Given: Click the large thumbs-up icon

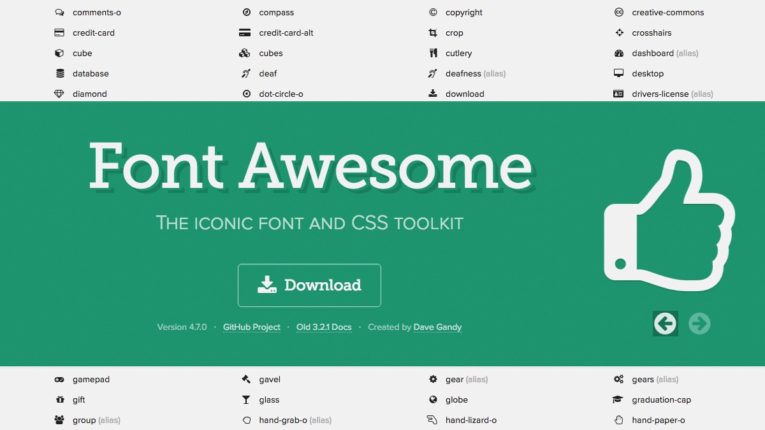Looking at the screenshot, I should coord(669,221).
